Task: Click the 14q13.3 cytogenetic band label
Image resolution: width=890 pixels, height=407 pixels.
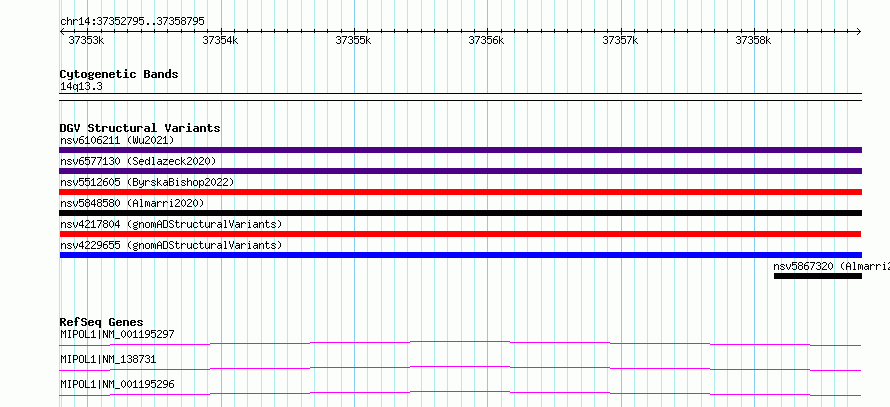Action: coord(81,87)
